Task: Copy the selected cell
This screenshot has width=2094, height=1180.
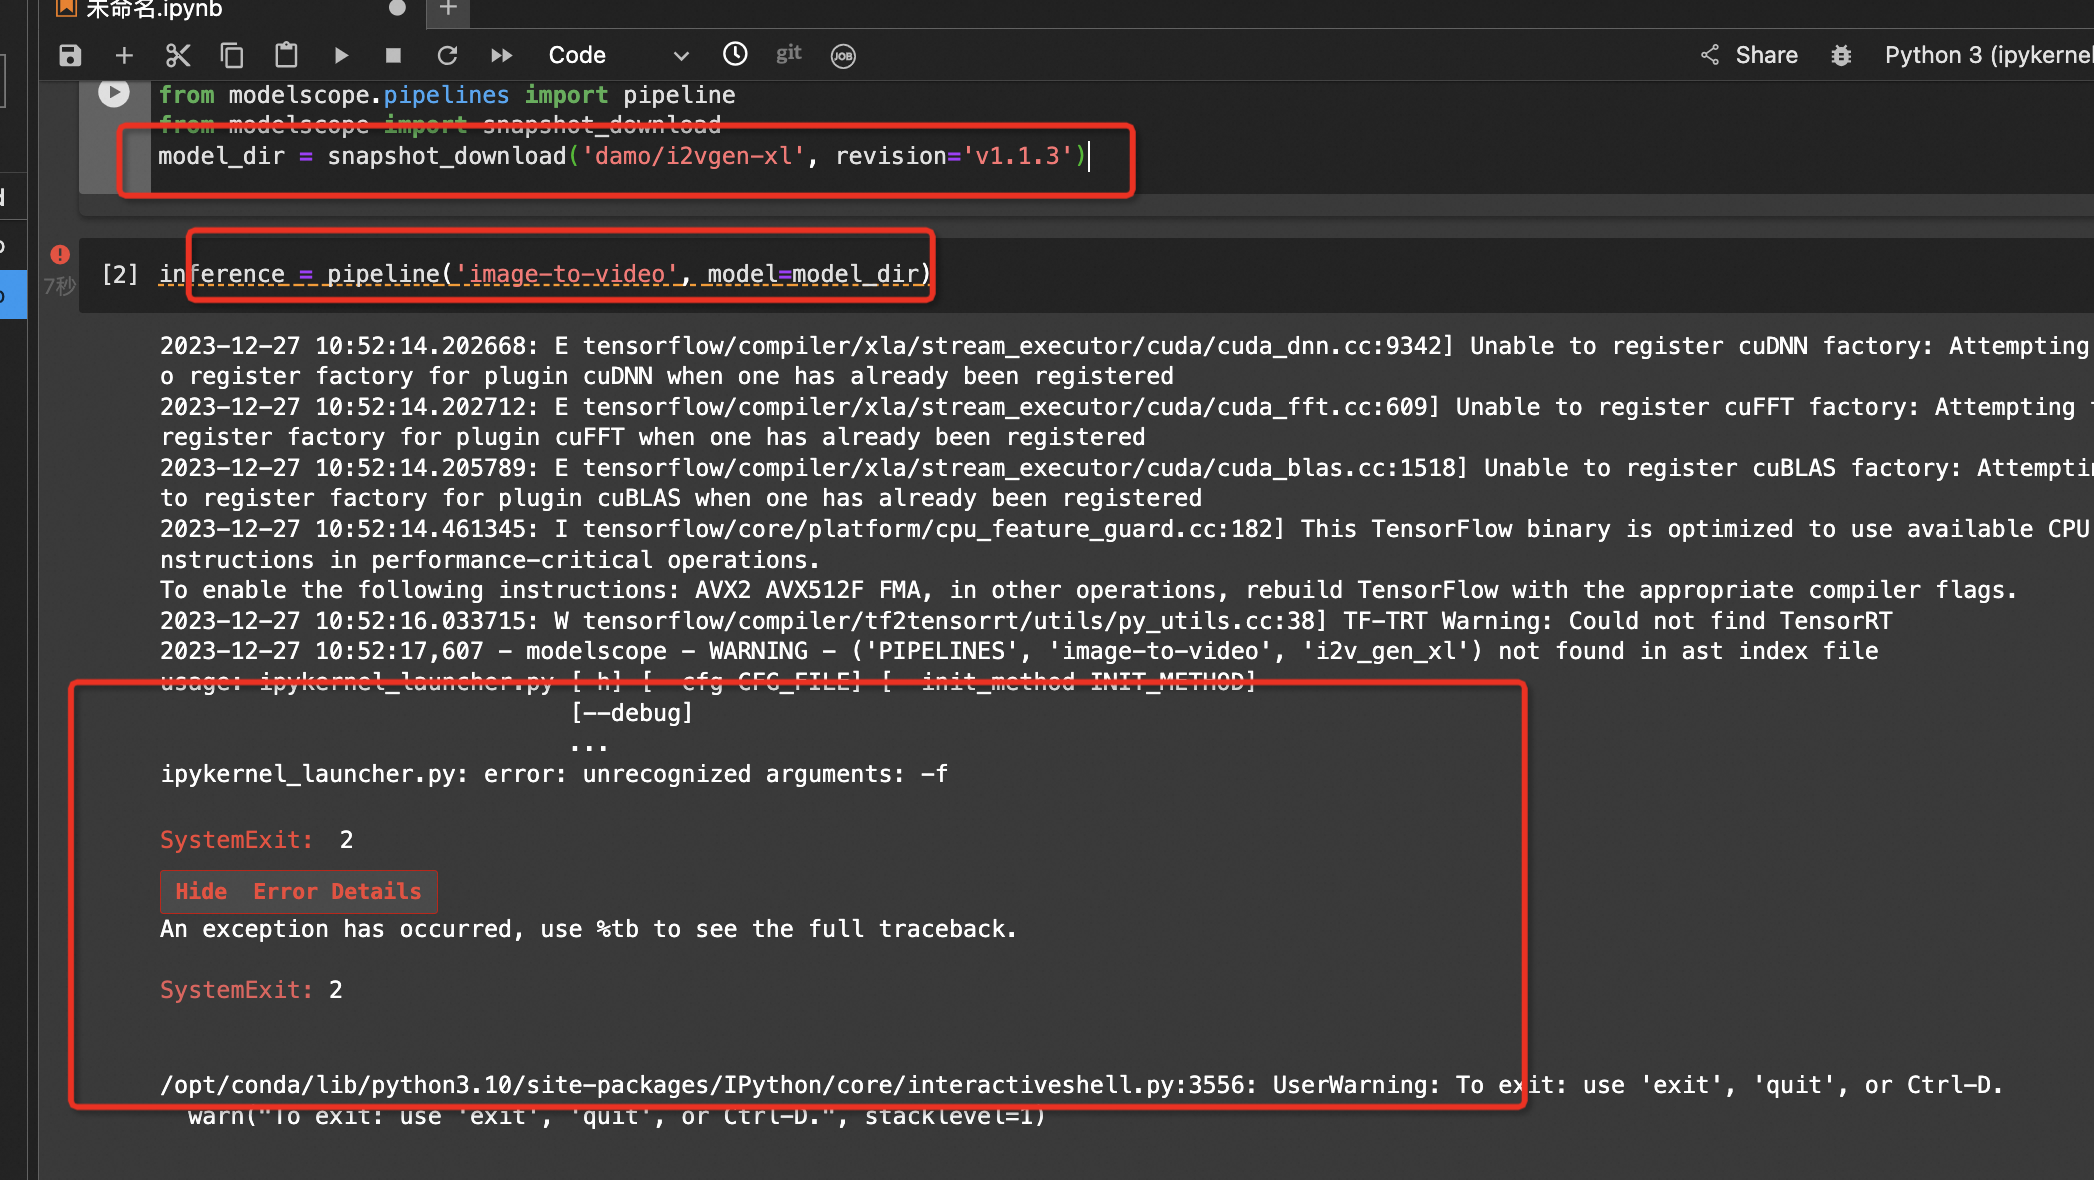Action: tap(232, 55)
